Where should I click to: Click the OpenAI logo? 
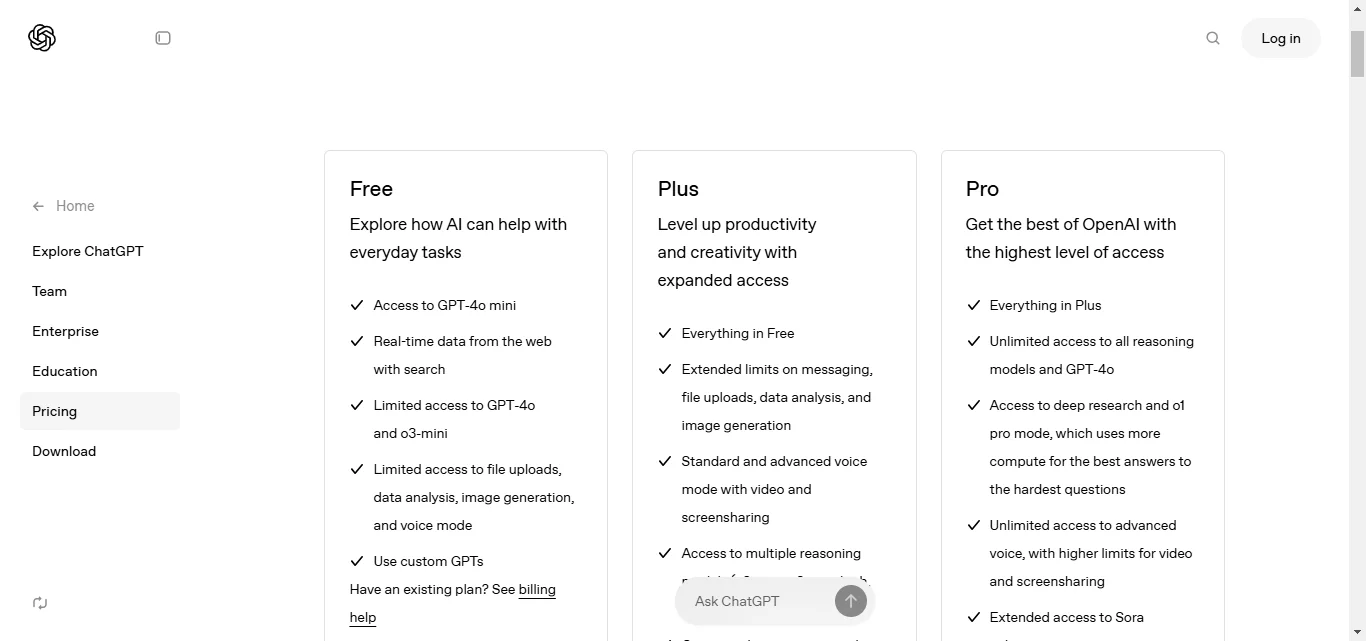pyautogui.click(x=41, y=37)
